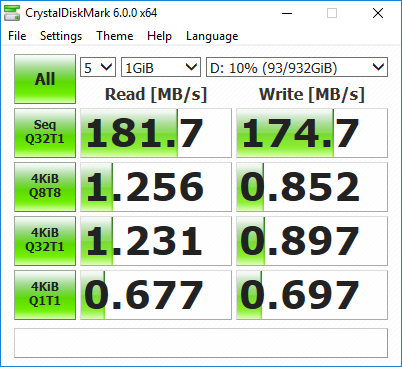
Task: Open the Theme menu
Action: pyautogui.click(x=115, y=36)
